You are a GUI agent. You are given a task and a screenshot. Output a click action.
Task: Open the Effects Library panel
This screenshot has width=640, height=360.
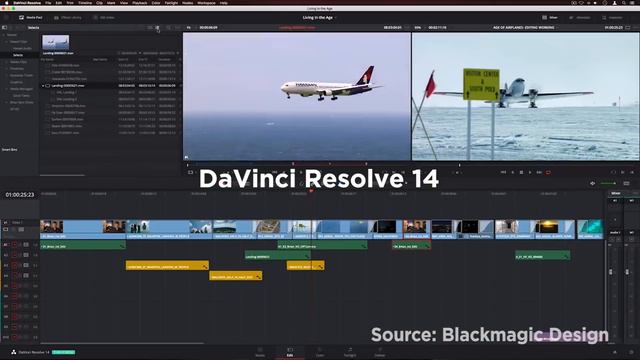68,18
